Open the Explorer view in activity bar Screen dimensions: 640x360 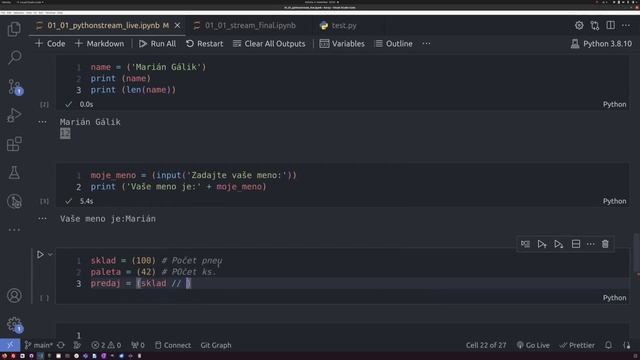[14, 29]
